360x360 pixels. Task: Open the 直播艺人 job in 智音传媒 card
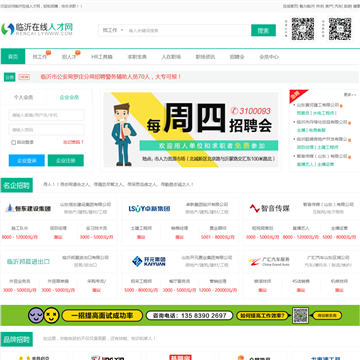(x=301, y=228)
